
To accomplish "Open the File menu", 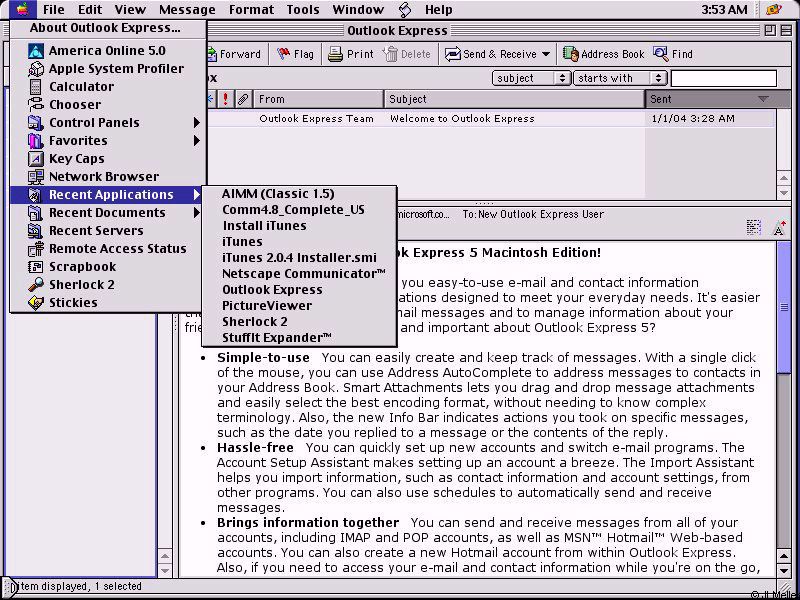I will point(54,10).
